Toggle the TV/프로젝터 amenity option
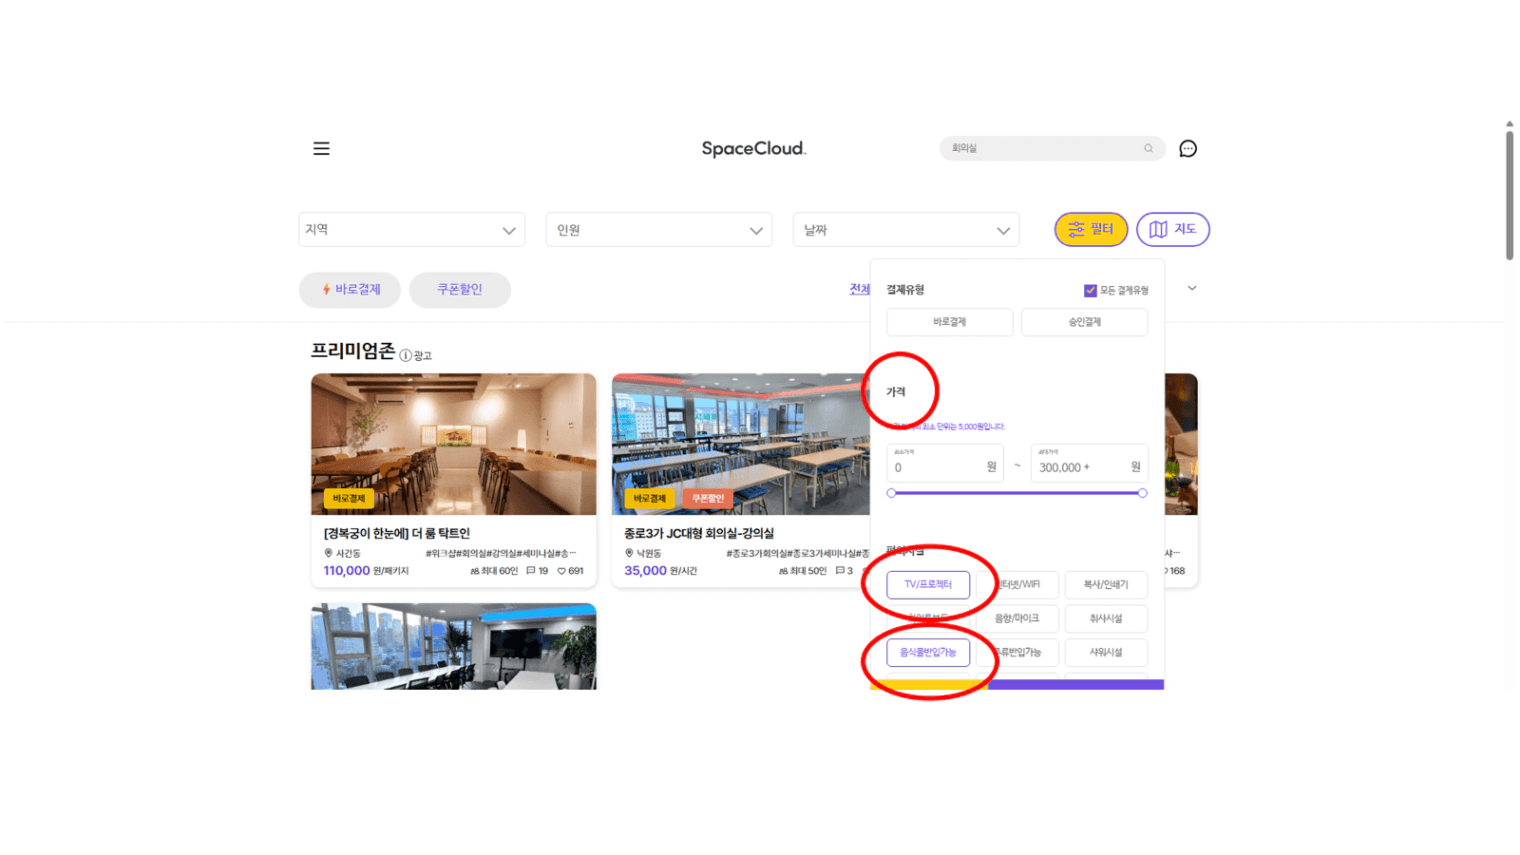This screenshot has width=1520, height=855. (928, 585)
